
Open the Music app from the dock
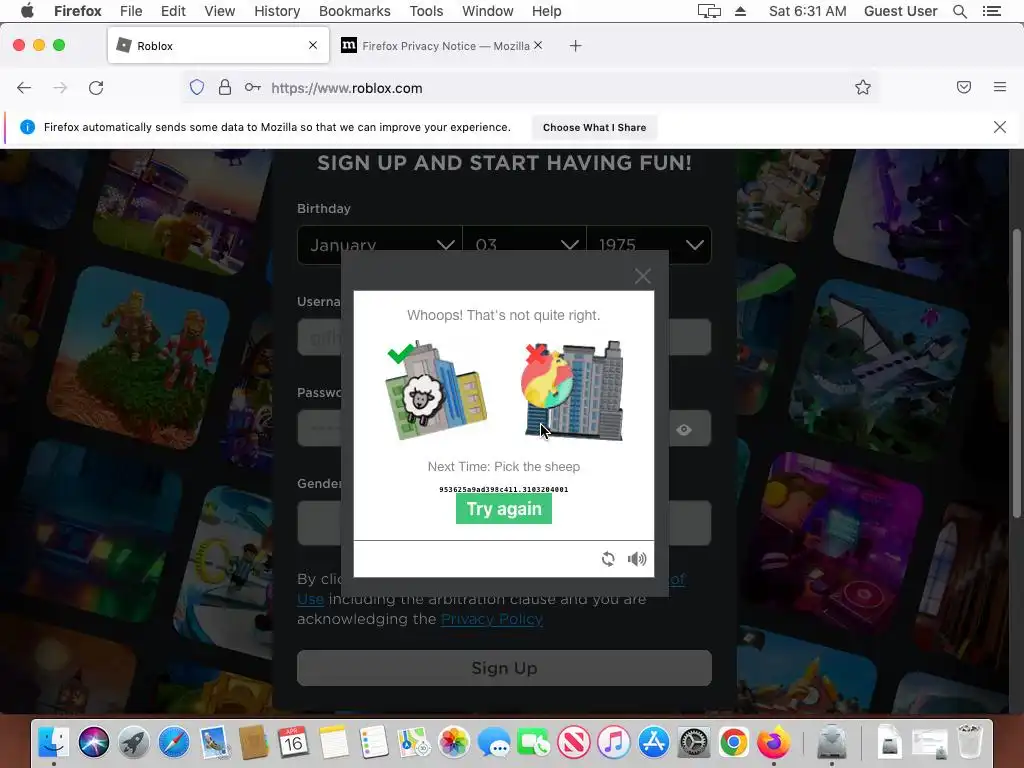614,743
